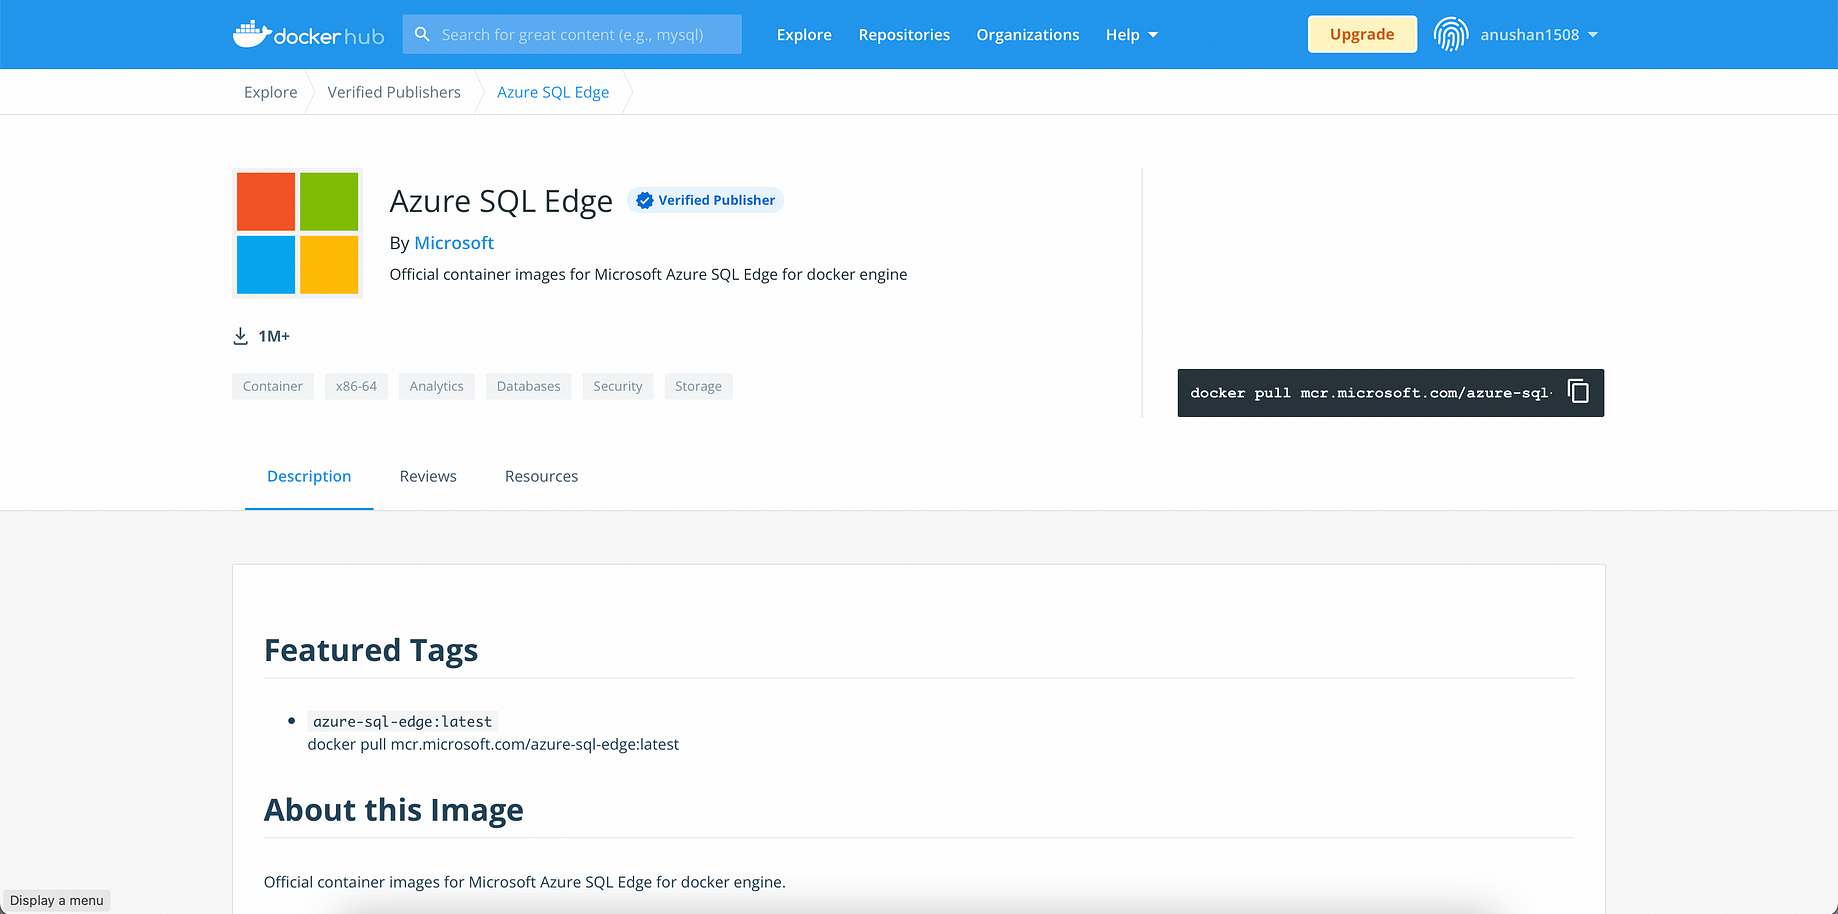Select the Analytics category tag
The height and width of the screenshot is (914, 1838).
click(437, 386)
